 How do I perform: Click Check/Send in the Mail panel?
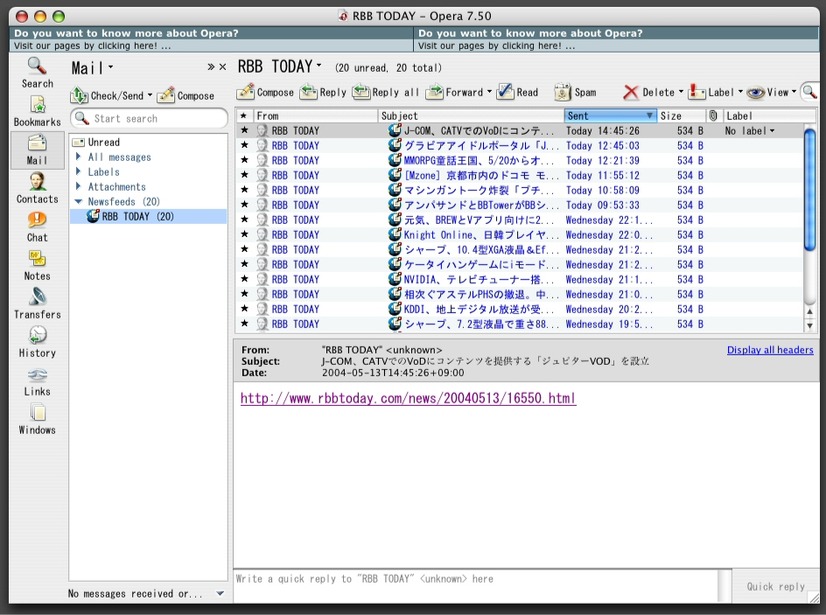(107, 95)
